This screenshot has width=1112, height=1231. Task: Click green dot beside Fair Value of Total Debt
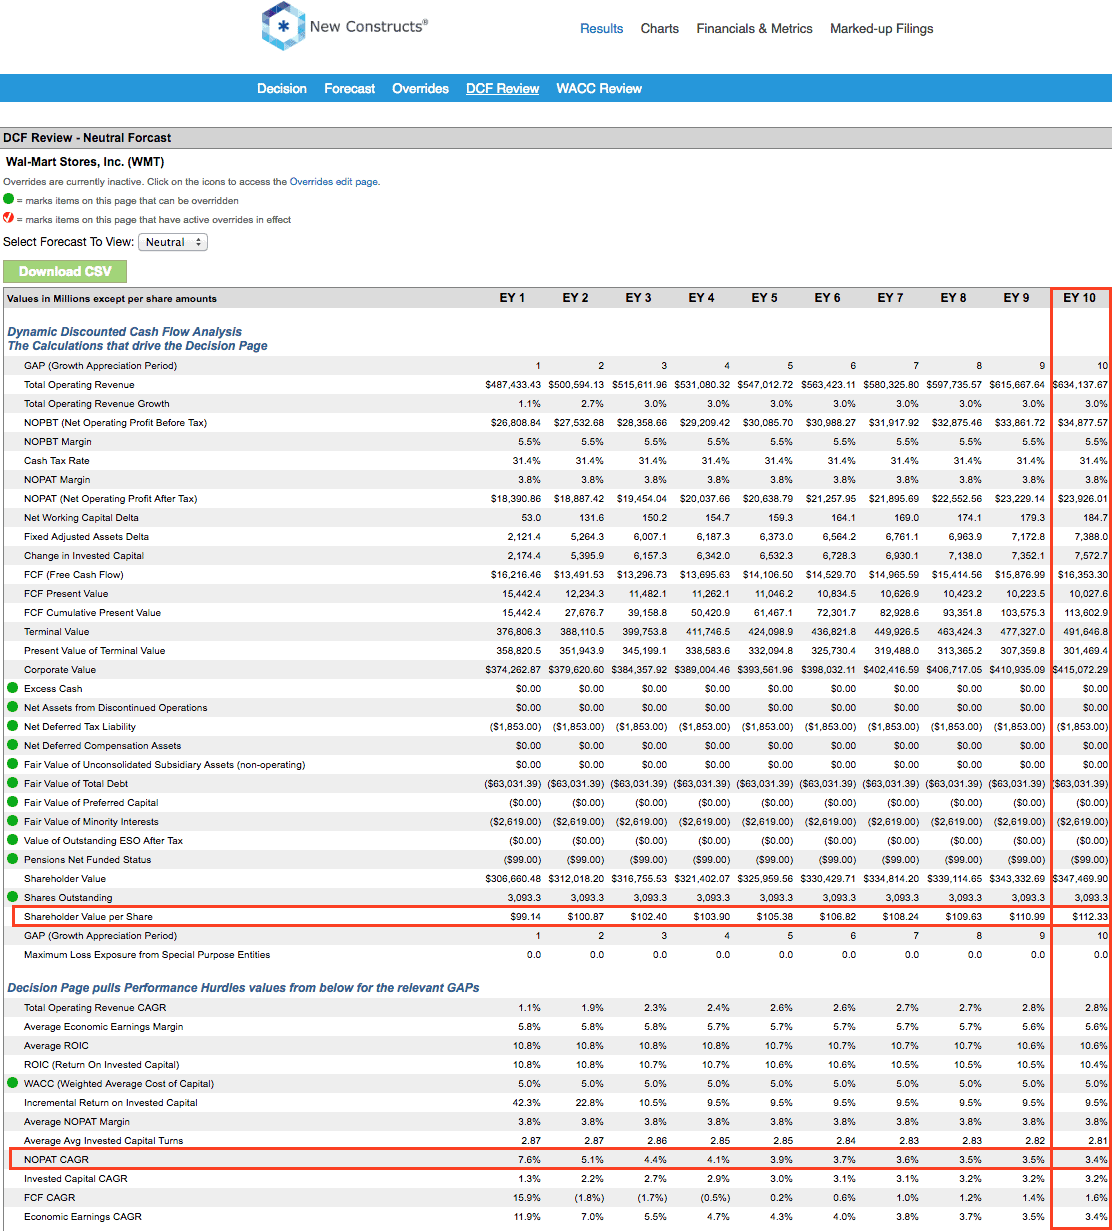(13, 783)
